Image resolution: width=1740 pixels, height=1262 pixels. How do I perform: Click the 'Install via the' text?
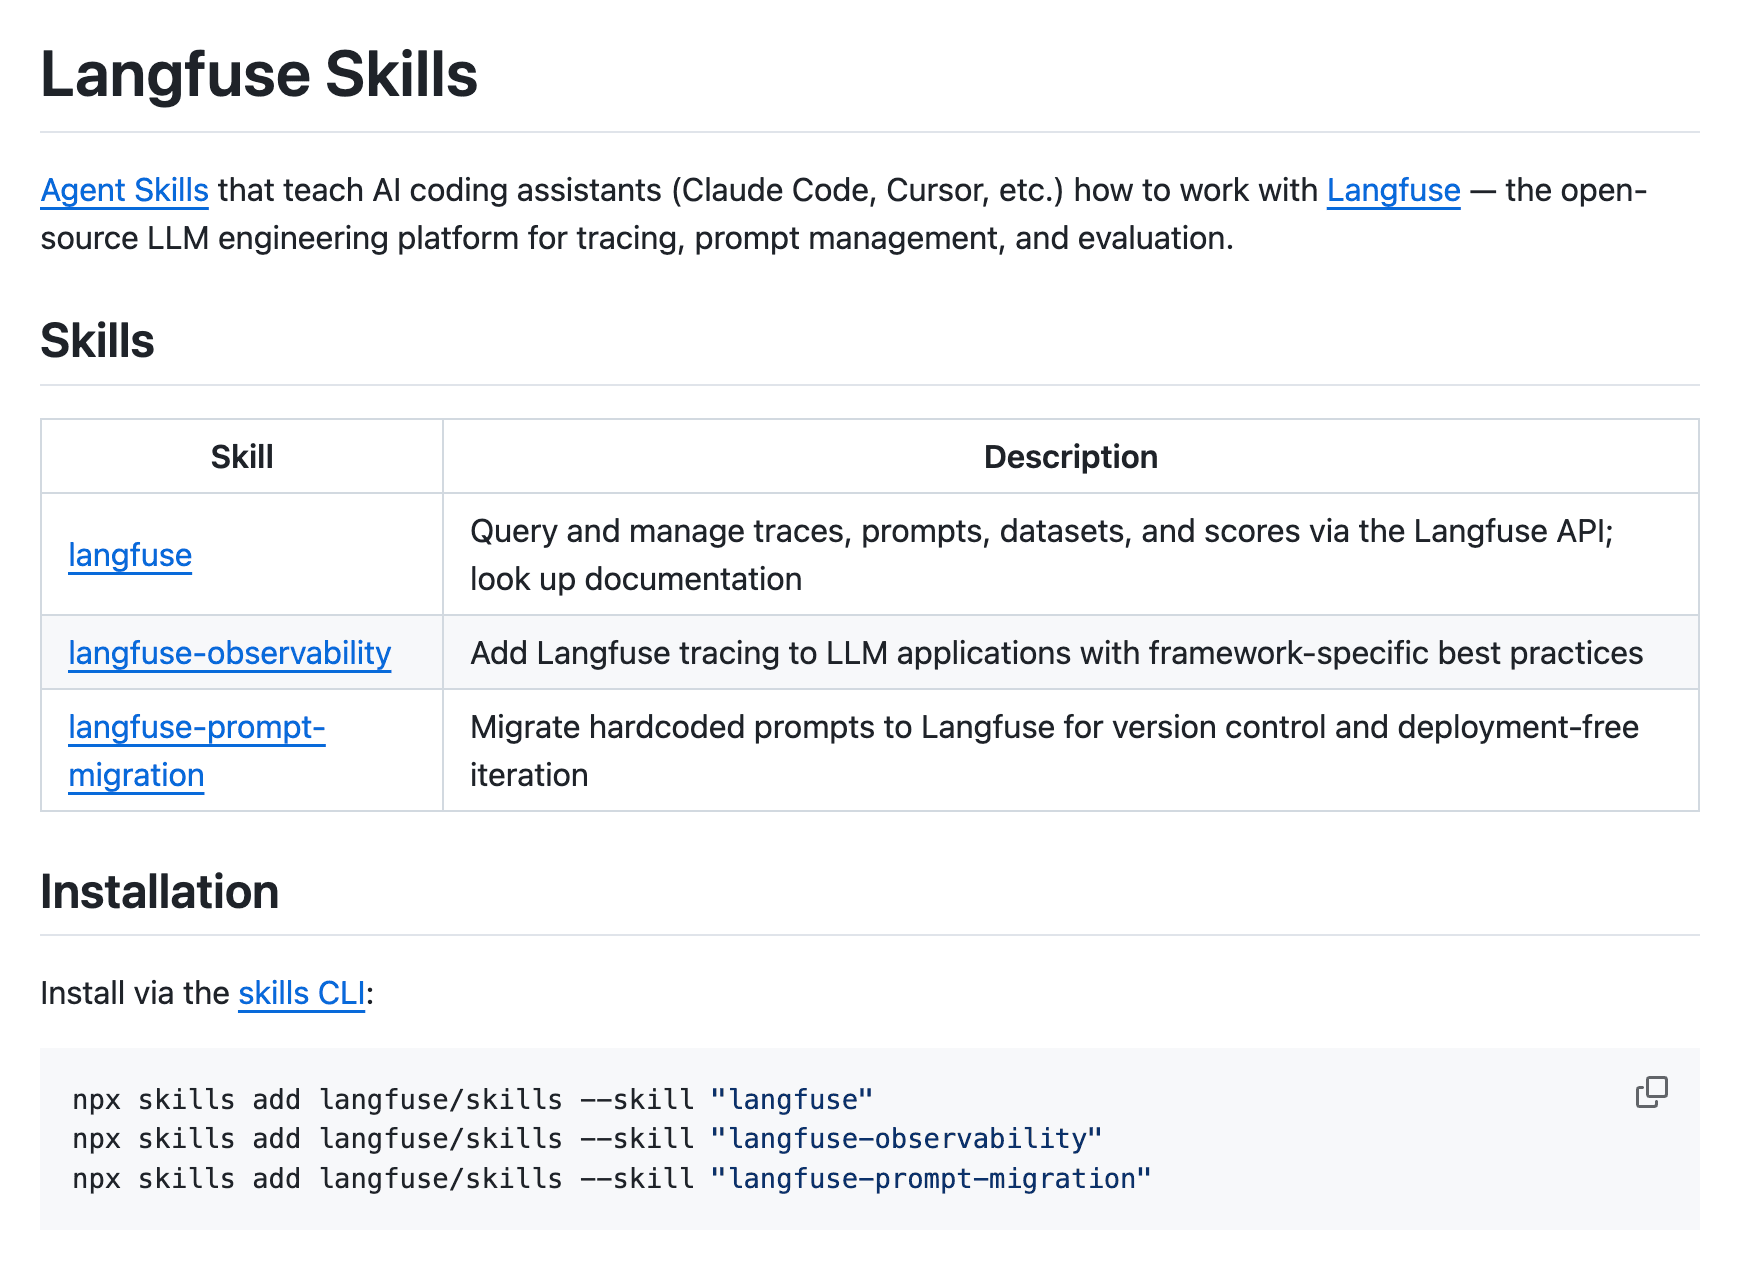pyautogui.click(x=135, y=993)
